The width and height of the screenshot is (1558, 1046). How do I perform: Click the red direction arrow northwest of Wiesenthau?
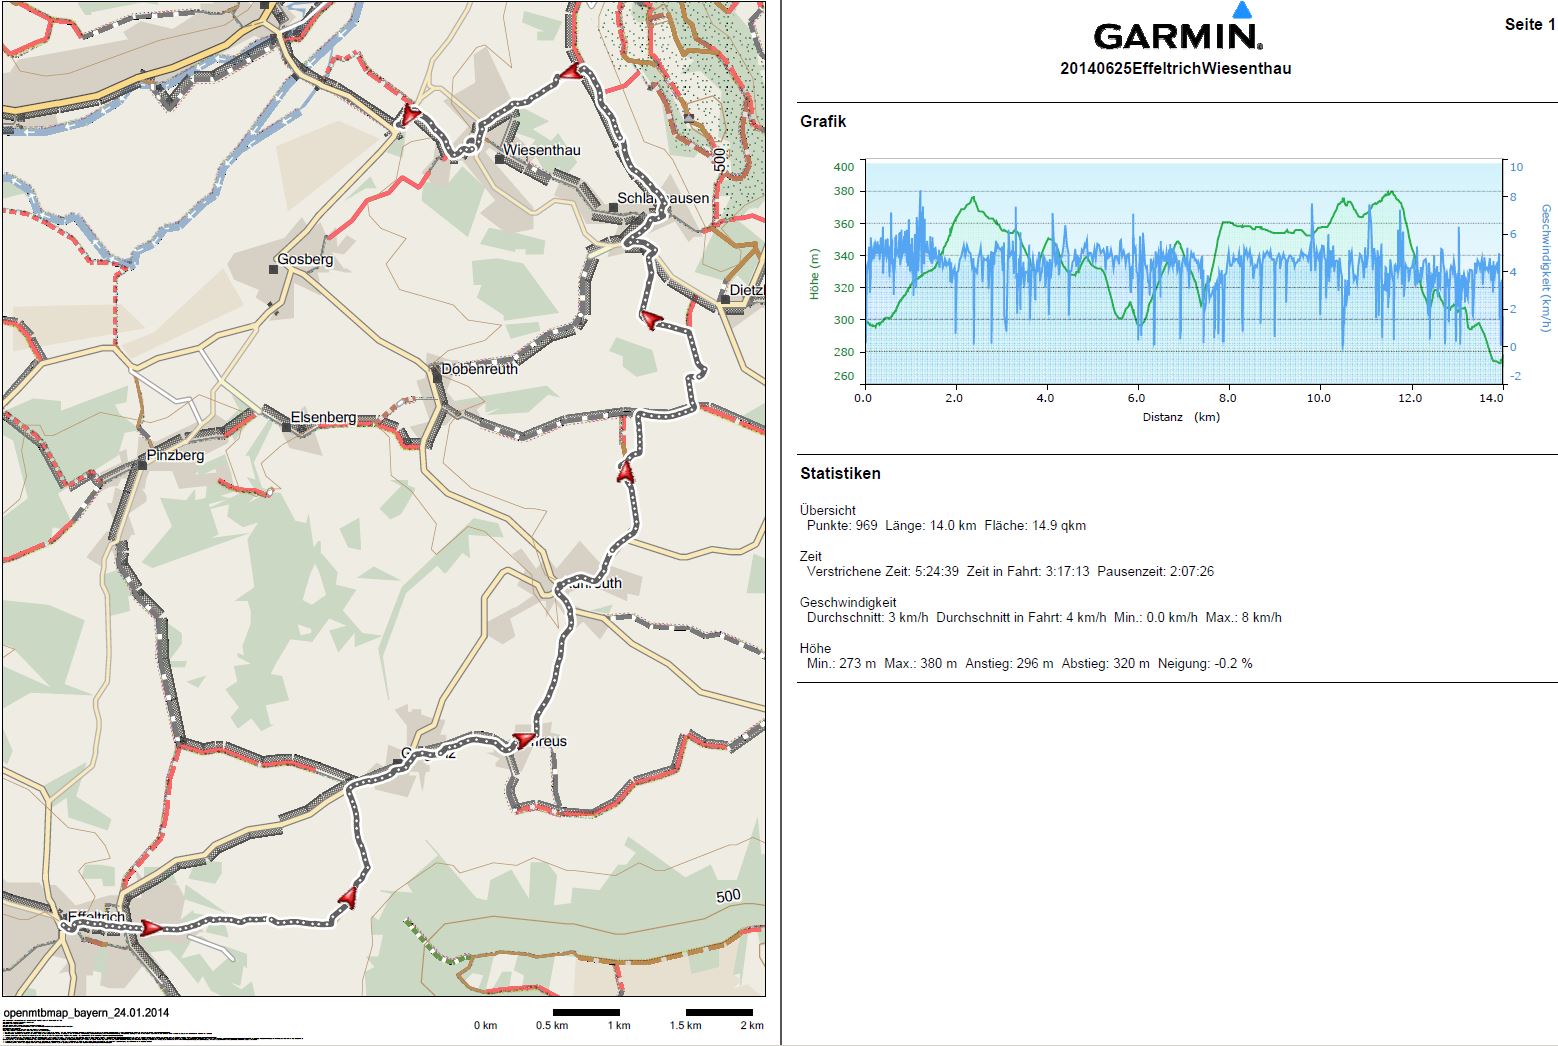409,114
